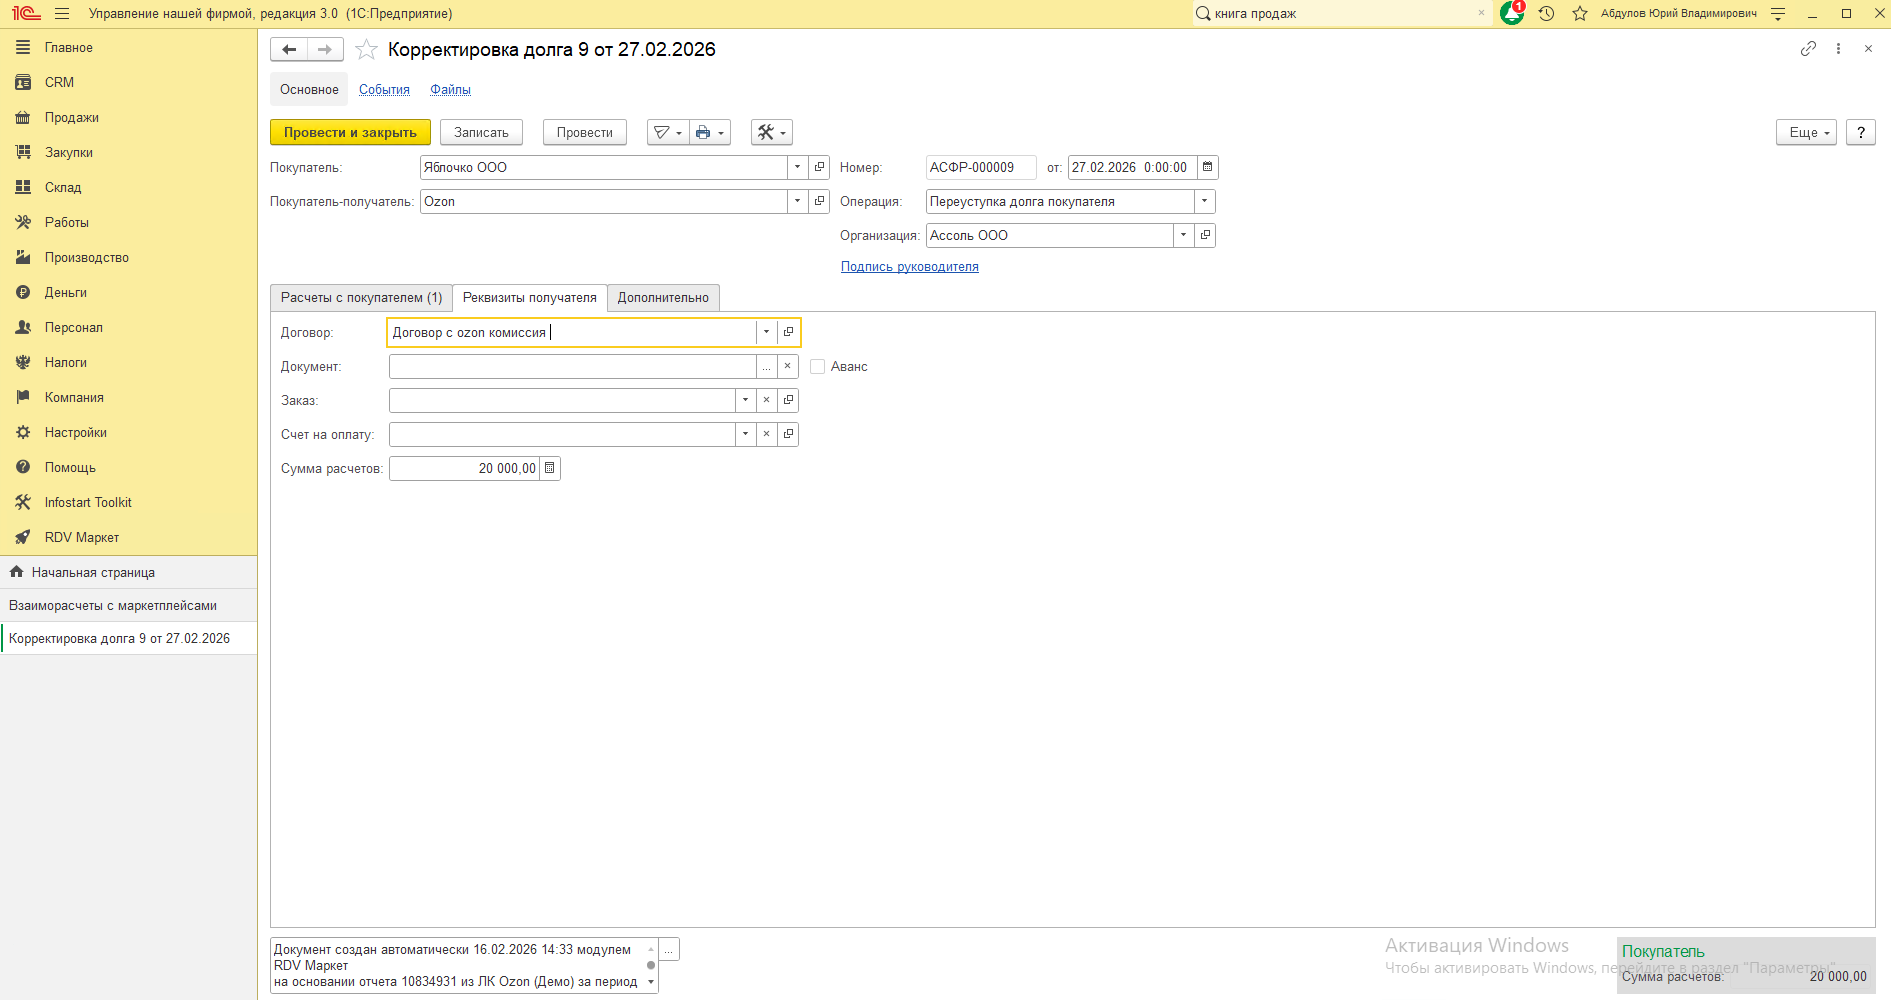Viewport: 1891px width, 1000px height.
Task: Switch to the Дополнительно tab
Action: (x=663, y=298)
